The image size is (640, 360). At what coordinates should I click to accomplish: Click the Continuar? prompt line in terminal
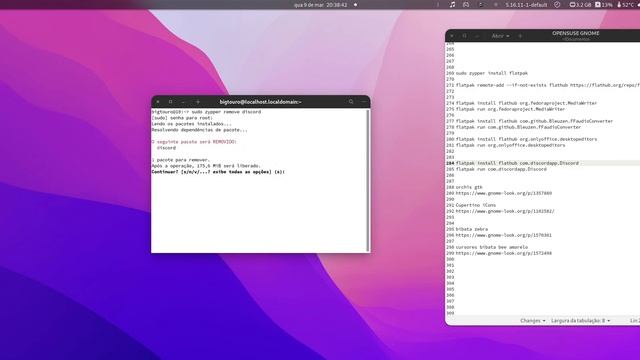(218, 172)
